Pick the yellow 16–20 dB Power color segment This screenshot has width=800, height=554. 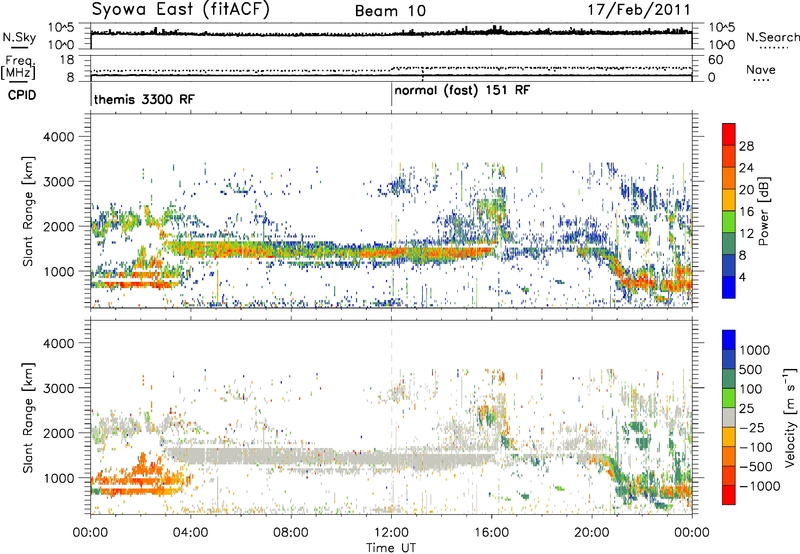pyautogui.click(x=729, y=200)
